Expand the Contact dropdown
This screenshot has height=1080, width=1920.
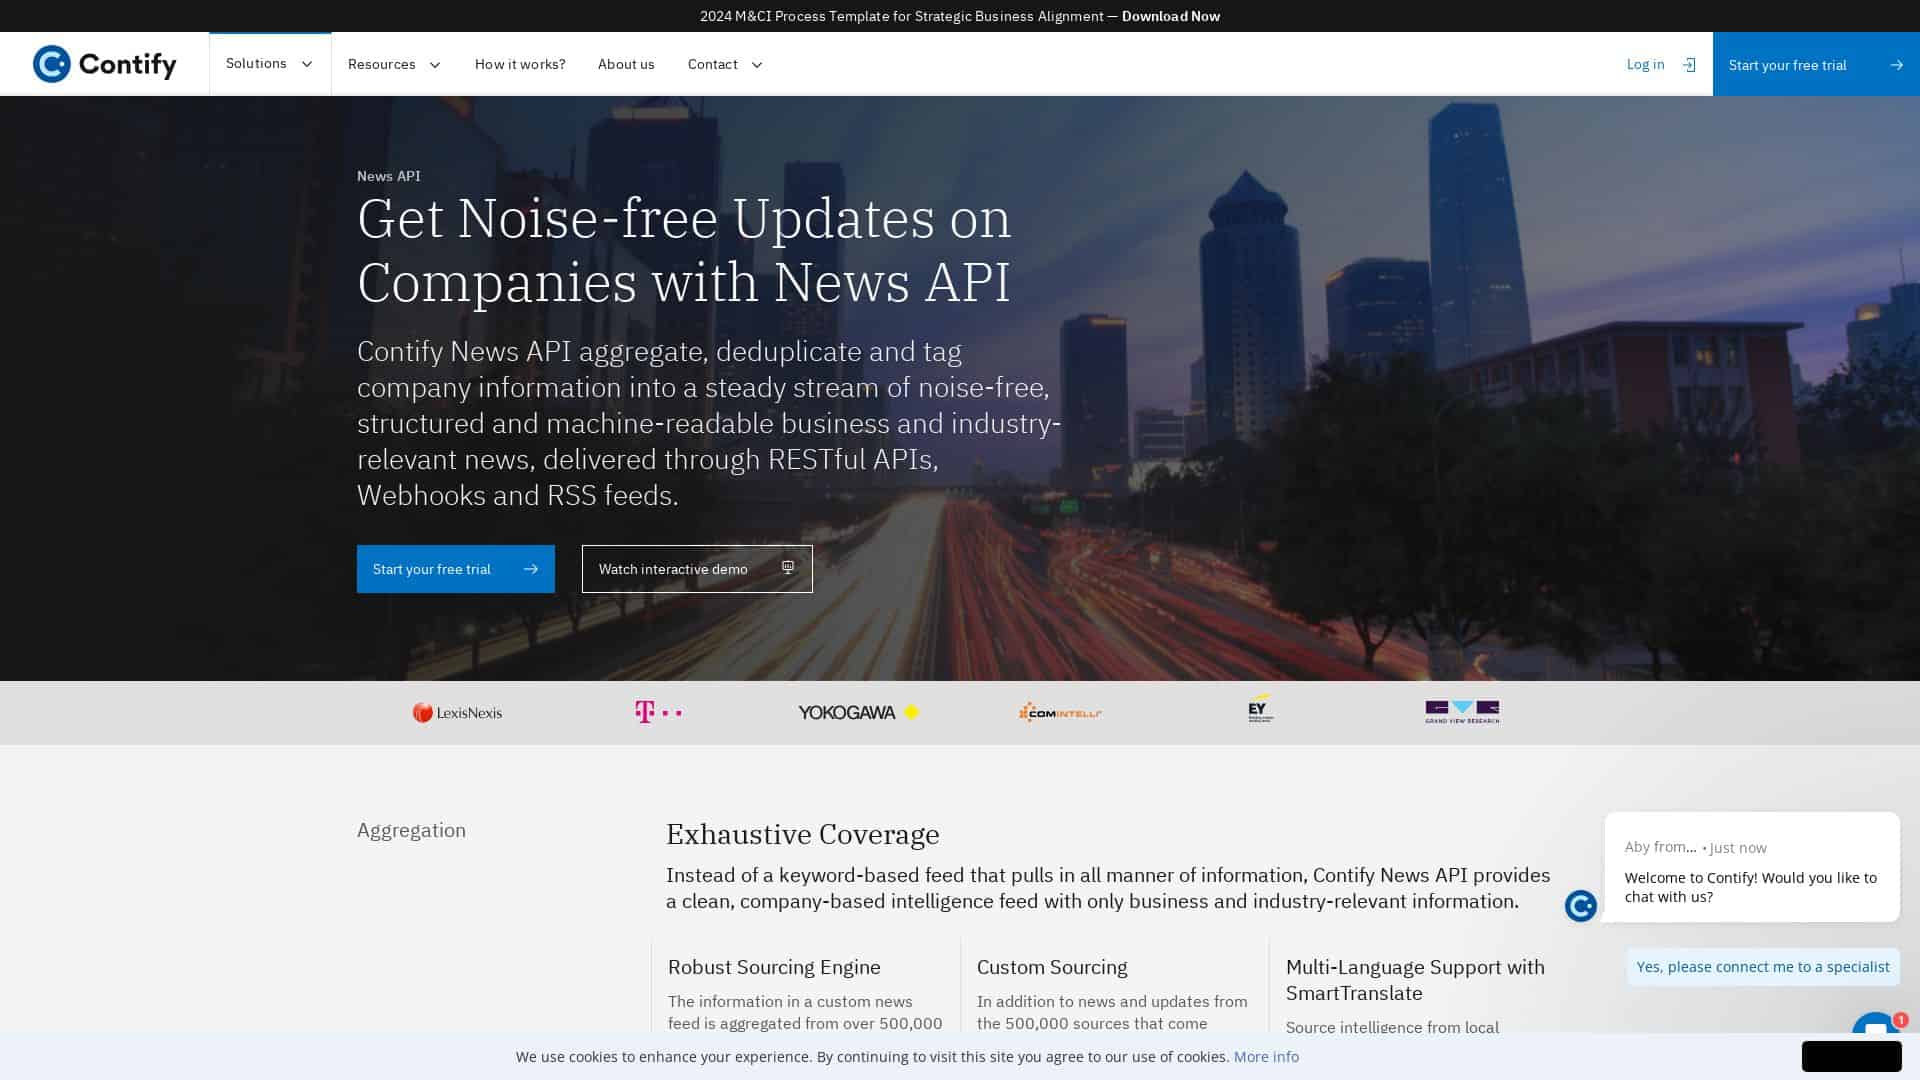(723, 63)
